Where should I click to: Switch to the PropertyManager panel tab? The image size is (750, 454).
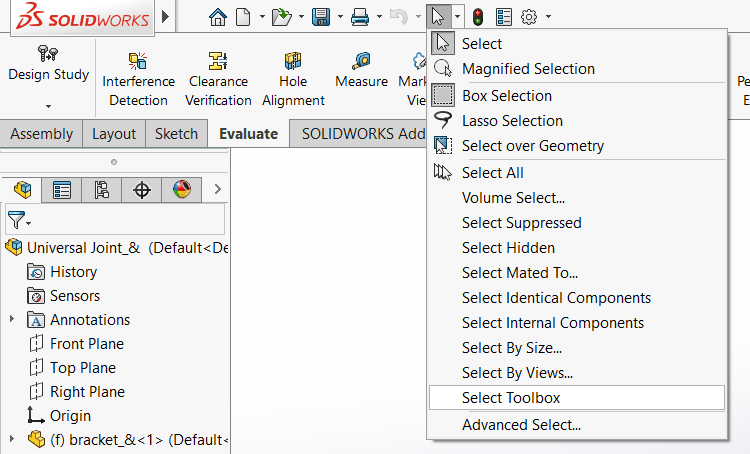tap(62, 190)
